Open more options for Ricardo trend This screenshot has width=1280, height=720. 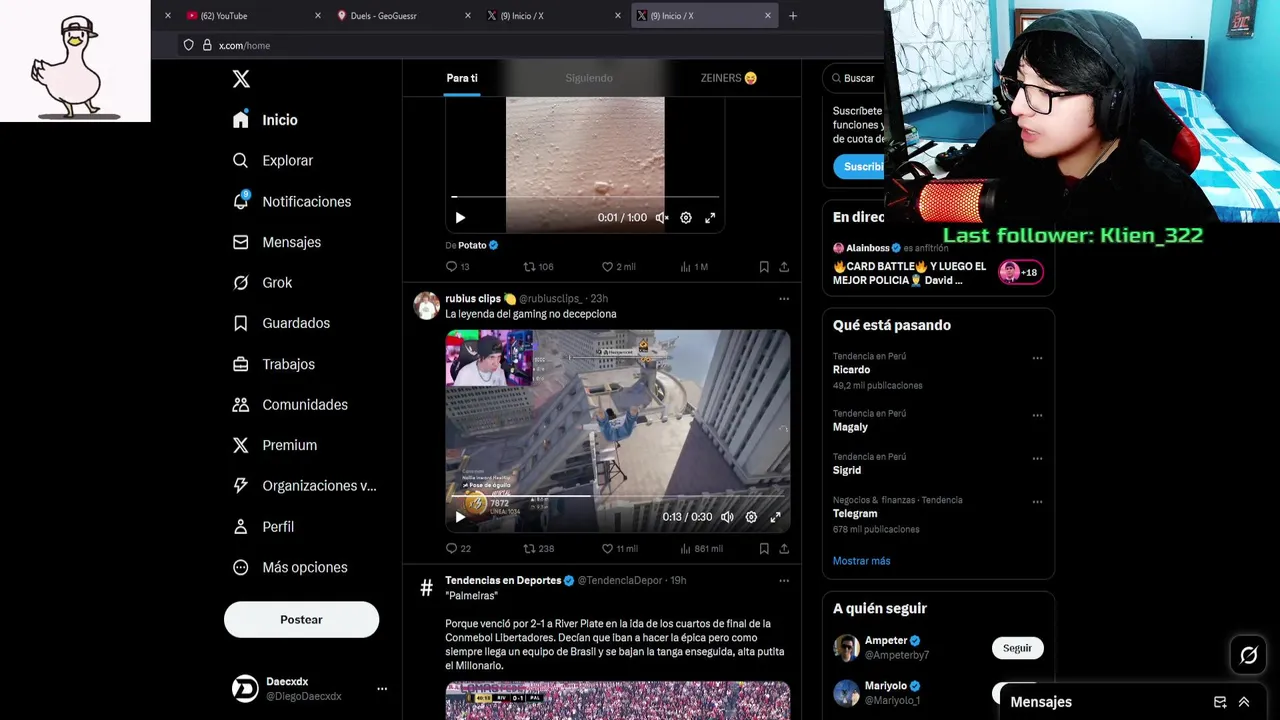(1037, 358)
